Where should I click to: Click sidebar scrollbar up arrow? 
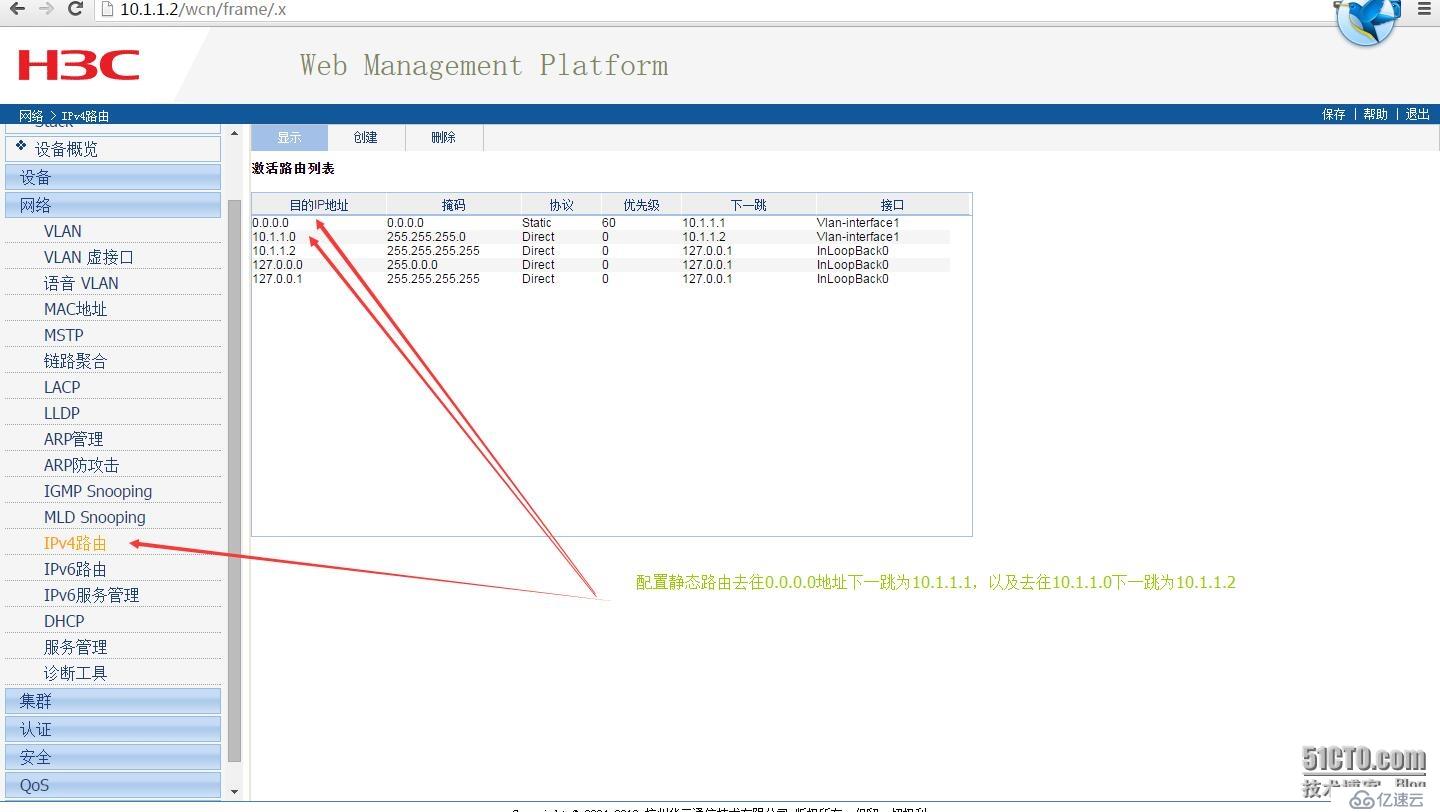pos(235,133)
